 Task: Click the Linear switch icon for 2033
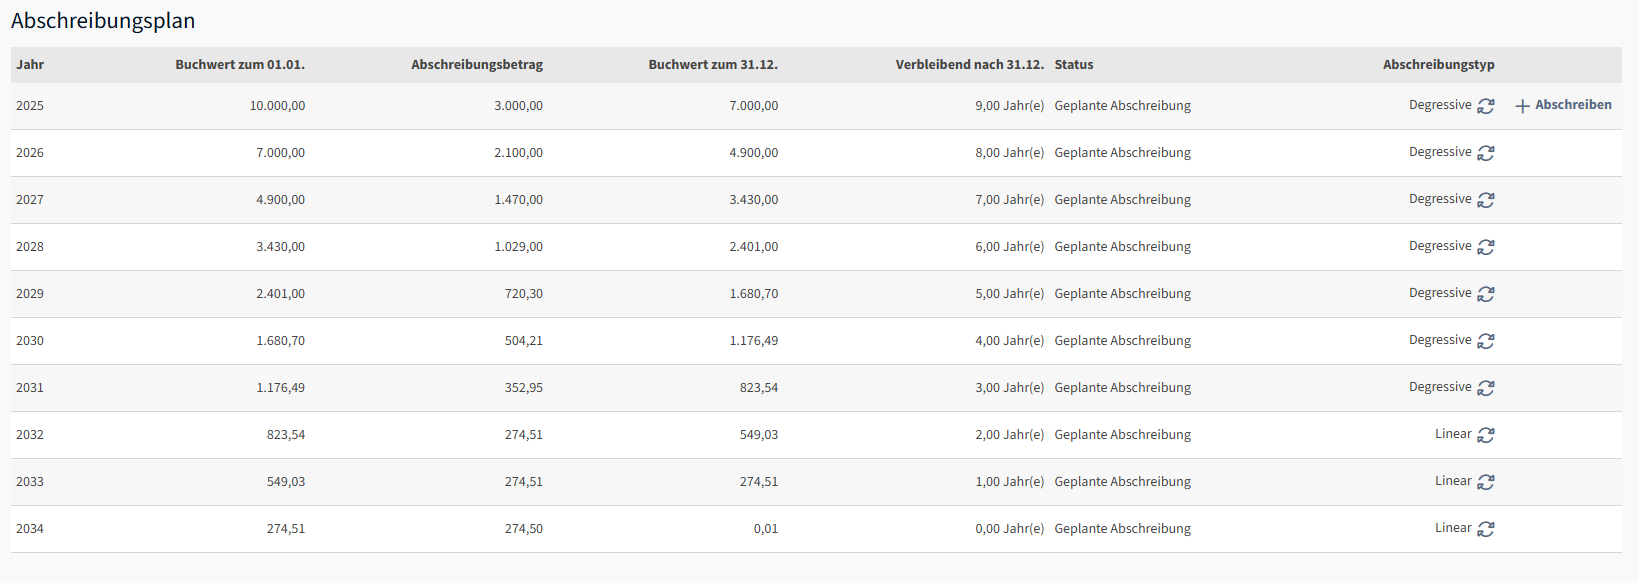pyautogui.click(x=1486, y=482)
